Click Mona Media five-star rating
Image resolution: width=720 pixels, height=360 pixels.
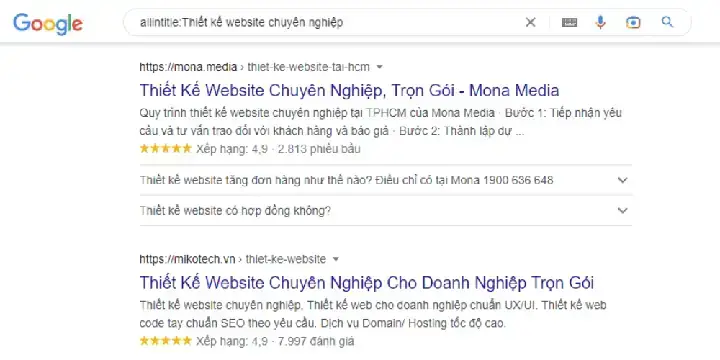click(x=166, y=148)
